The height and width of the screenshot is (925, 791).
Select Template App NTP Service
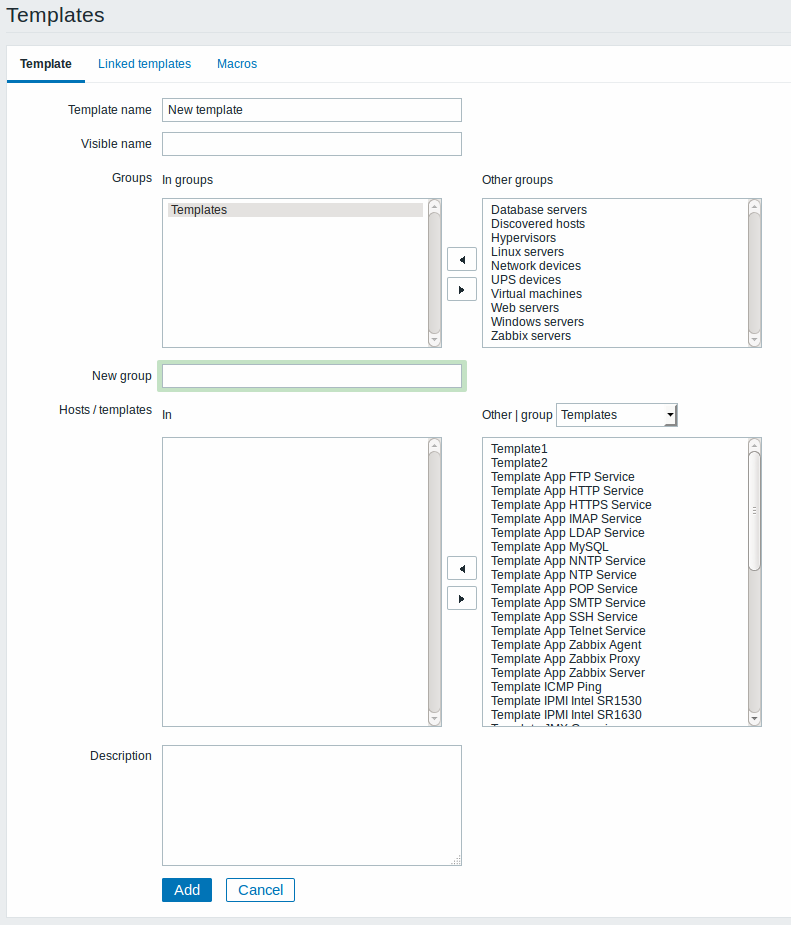point(563,575)
